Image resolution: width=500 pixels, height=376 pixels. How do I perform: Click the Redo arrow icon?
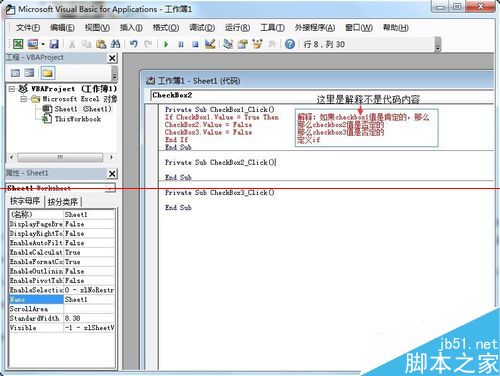[148, 44]
